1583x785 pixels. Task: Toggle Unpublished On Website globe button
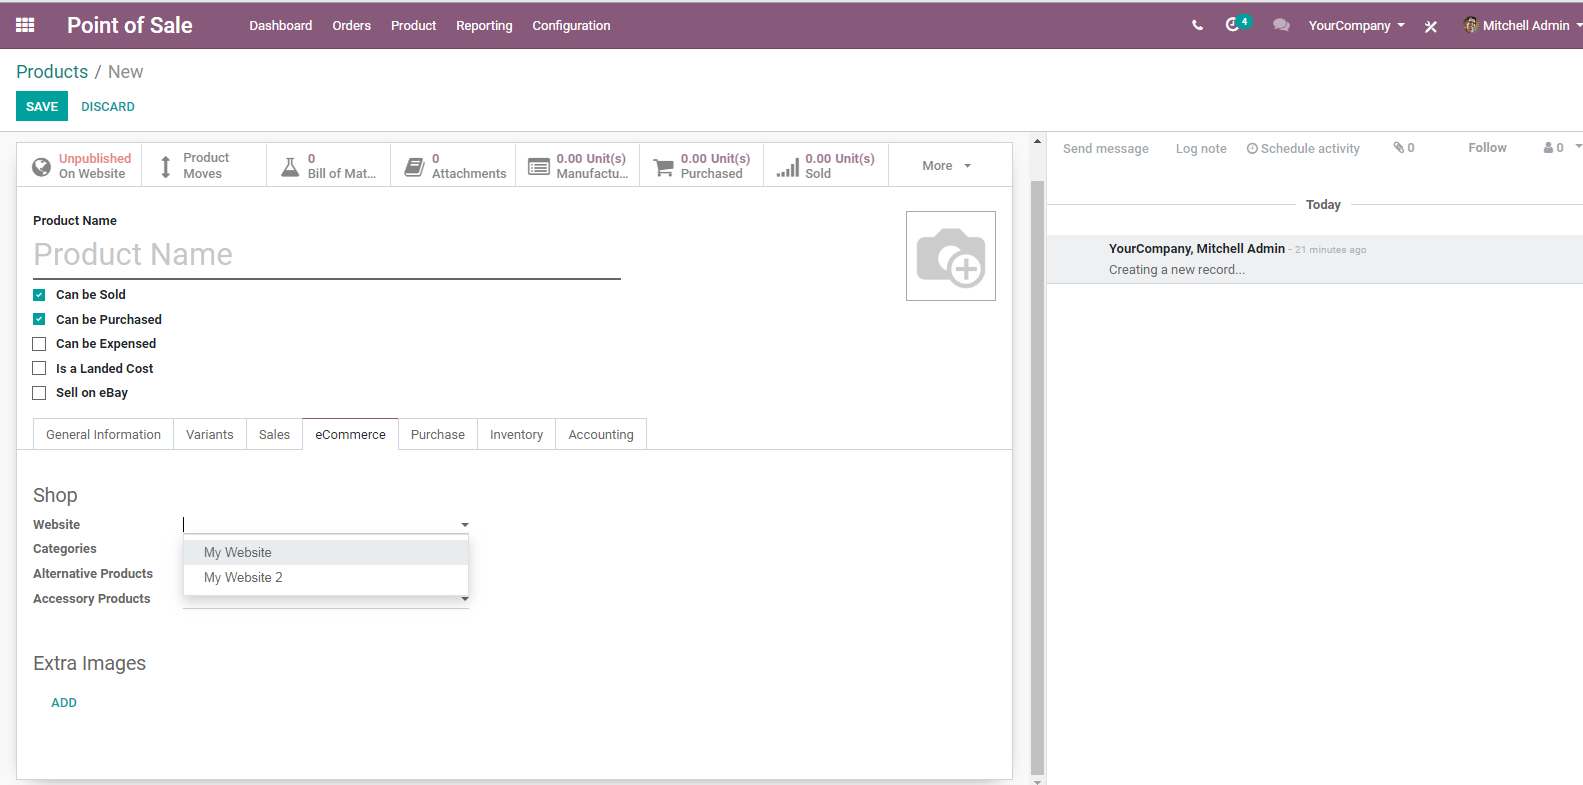(79, 166)
